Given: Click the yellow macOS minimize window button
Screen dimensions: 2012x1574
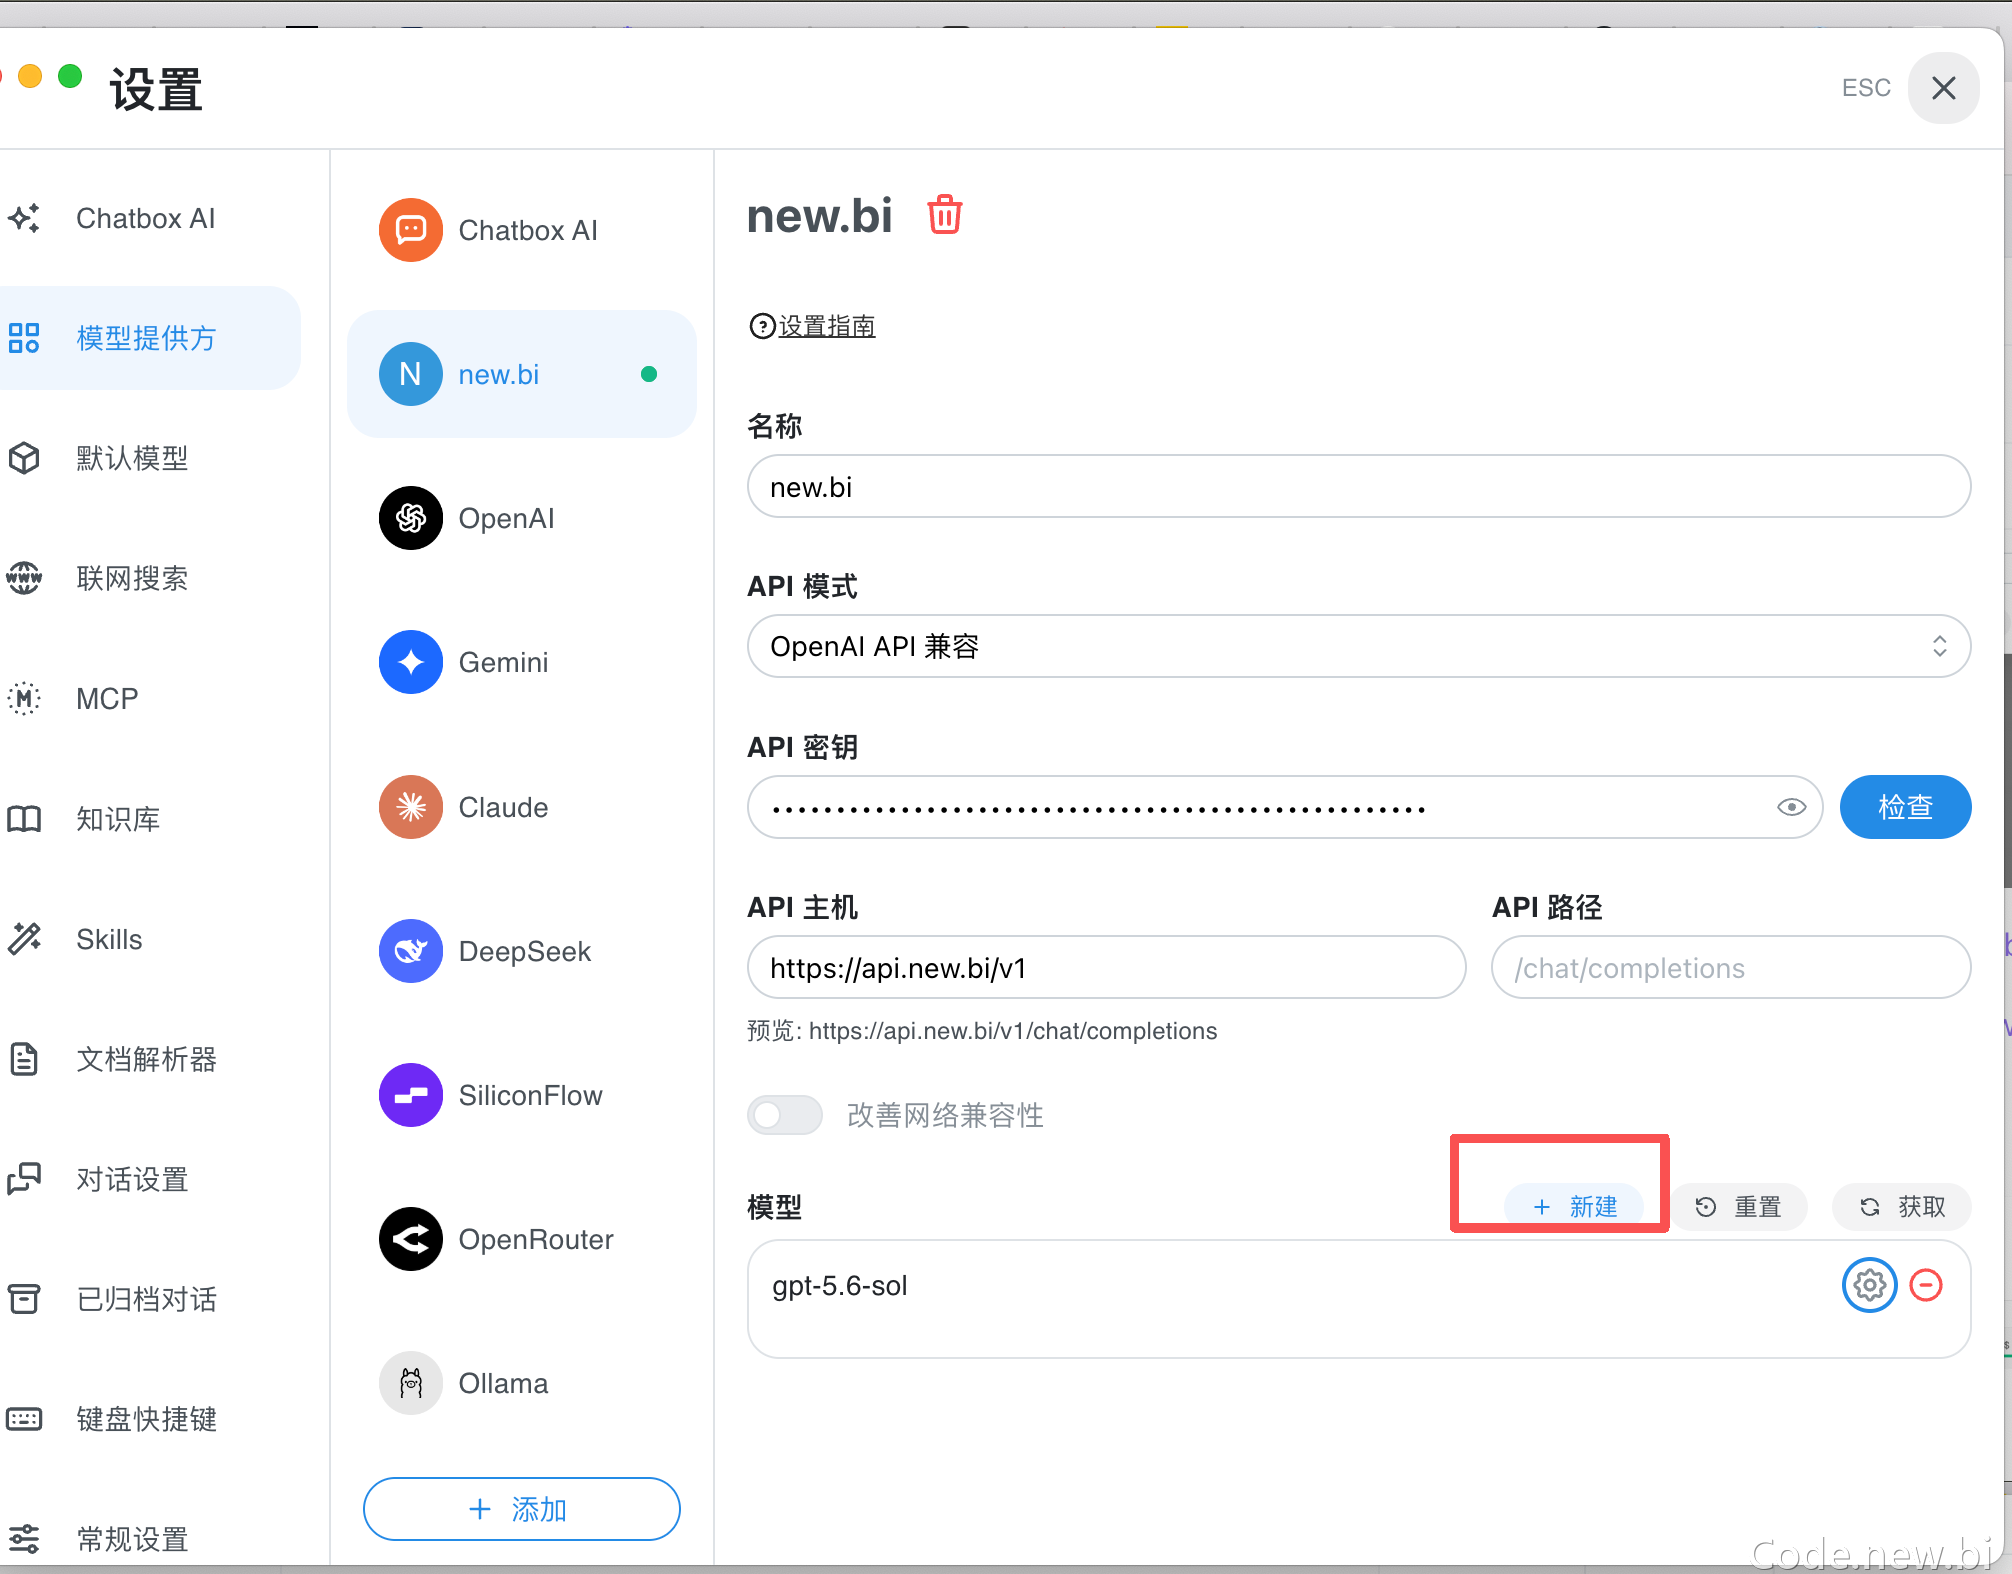Looking at the screenshot, I should click(x=30, y=76).
